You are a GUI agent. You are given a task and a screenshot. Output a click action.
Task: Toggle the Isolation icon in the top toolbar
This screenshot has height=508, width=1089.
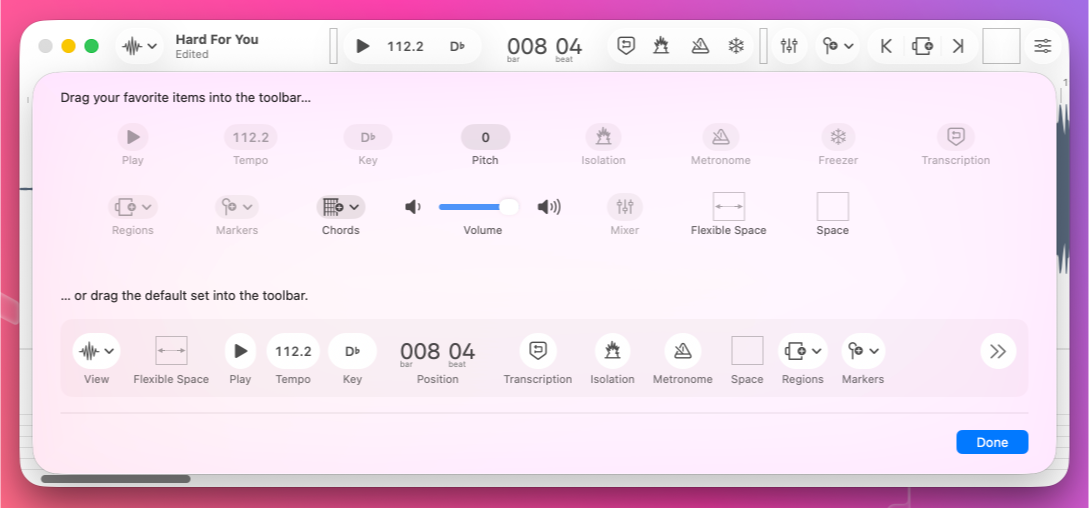pyautogui.click(x=661, y=46)
